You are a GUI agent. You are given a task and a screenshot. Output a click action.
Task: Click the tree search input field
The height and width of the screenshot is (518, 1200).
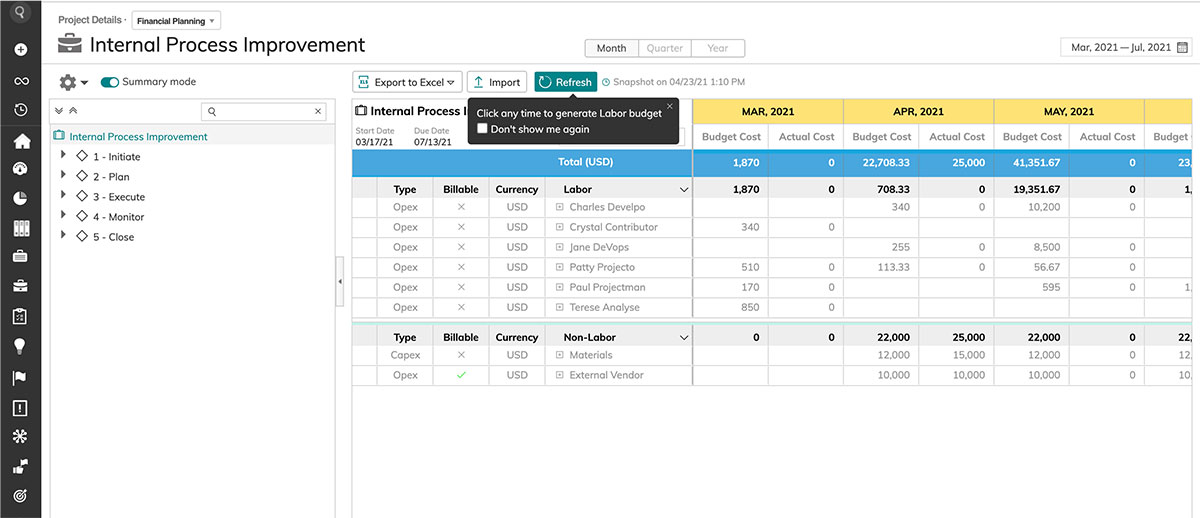264,112
